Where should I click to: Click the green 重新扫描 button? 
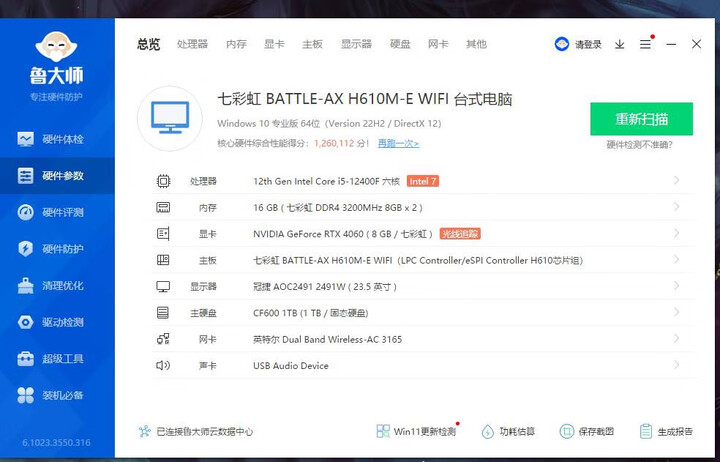point(641,119)
